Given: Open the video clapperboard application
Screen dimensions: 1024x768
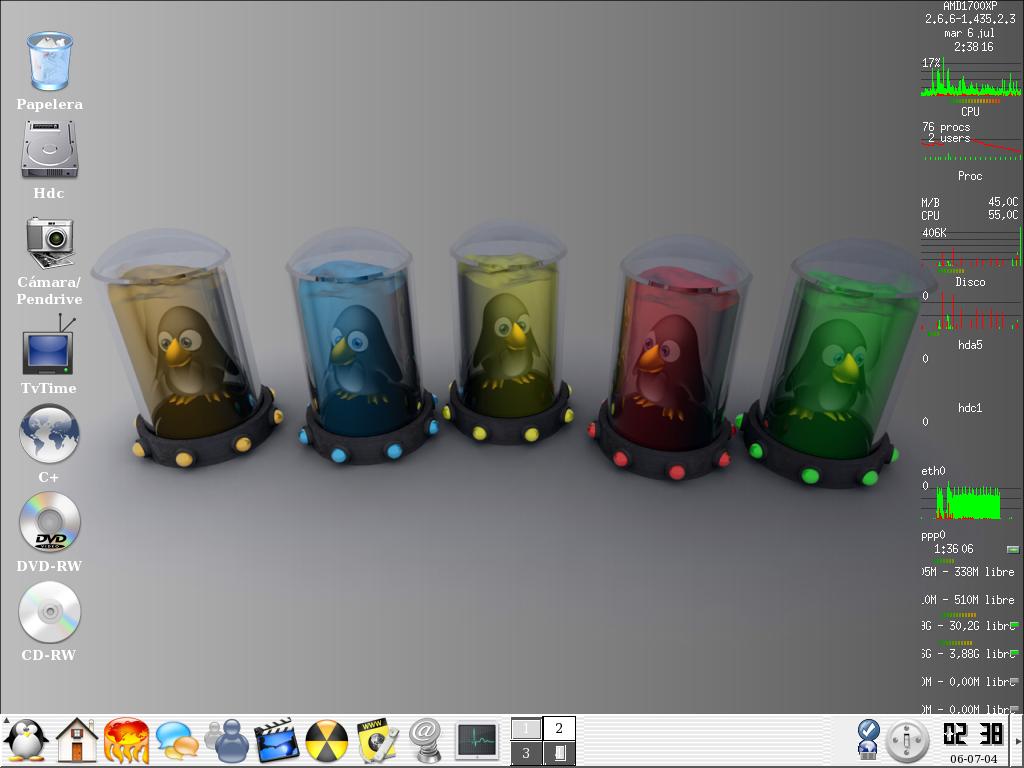Looking at the screenshot, I should [276, 741].
